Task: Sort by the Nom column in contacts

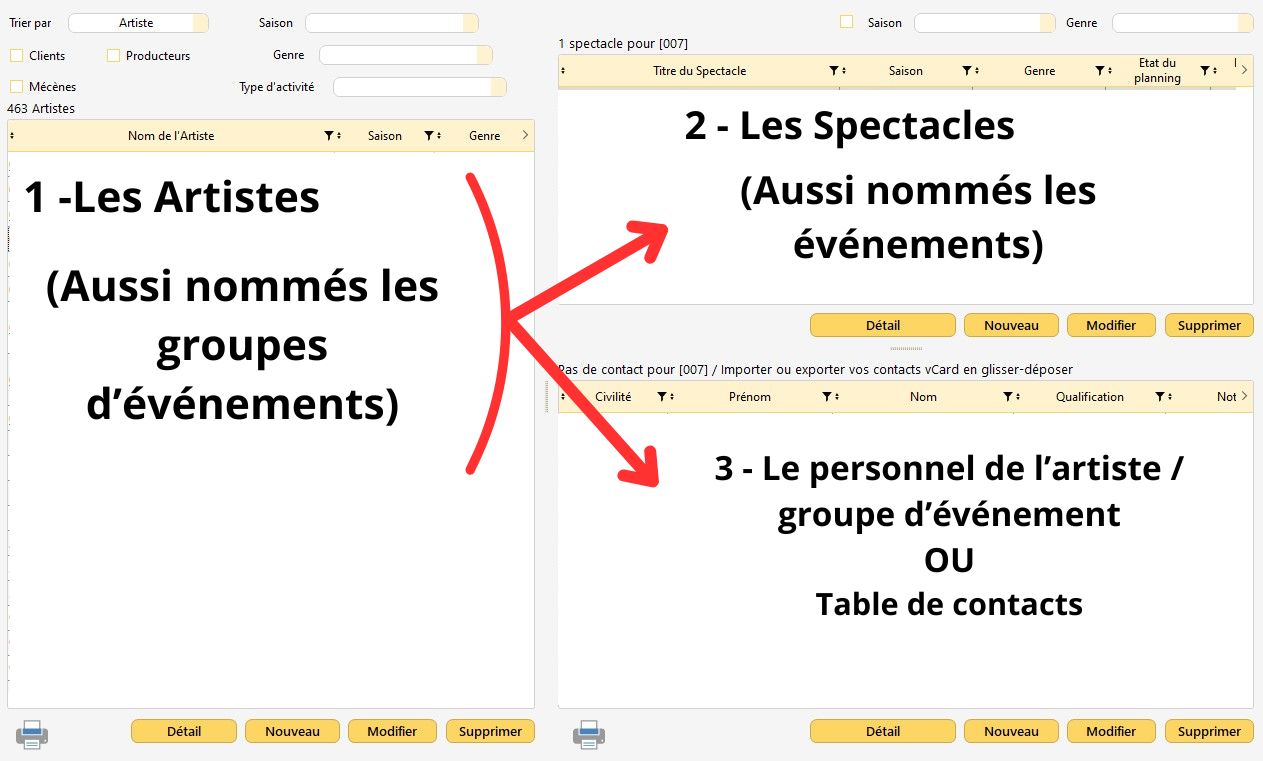Action: [923, 397]
